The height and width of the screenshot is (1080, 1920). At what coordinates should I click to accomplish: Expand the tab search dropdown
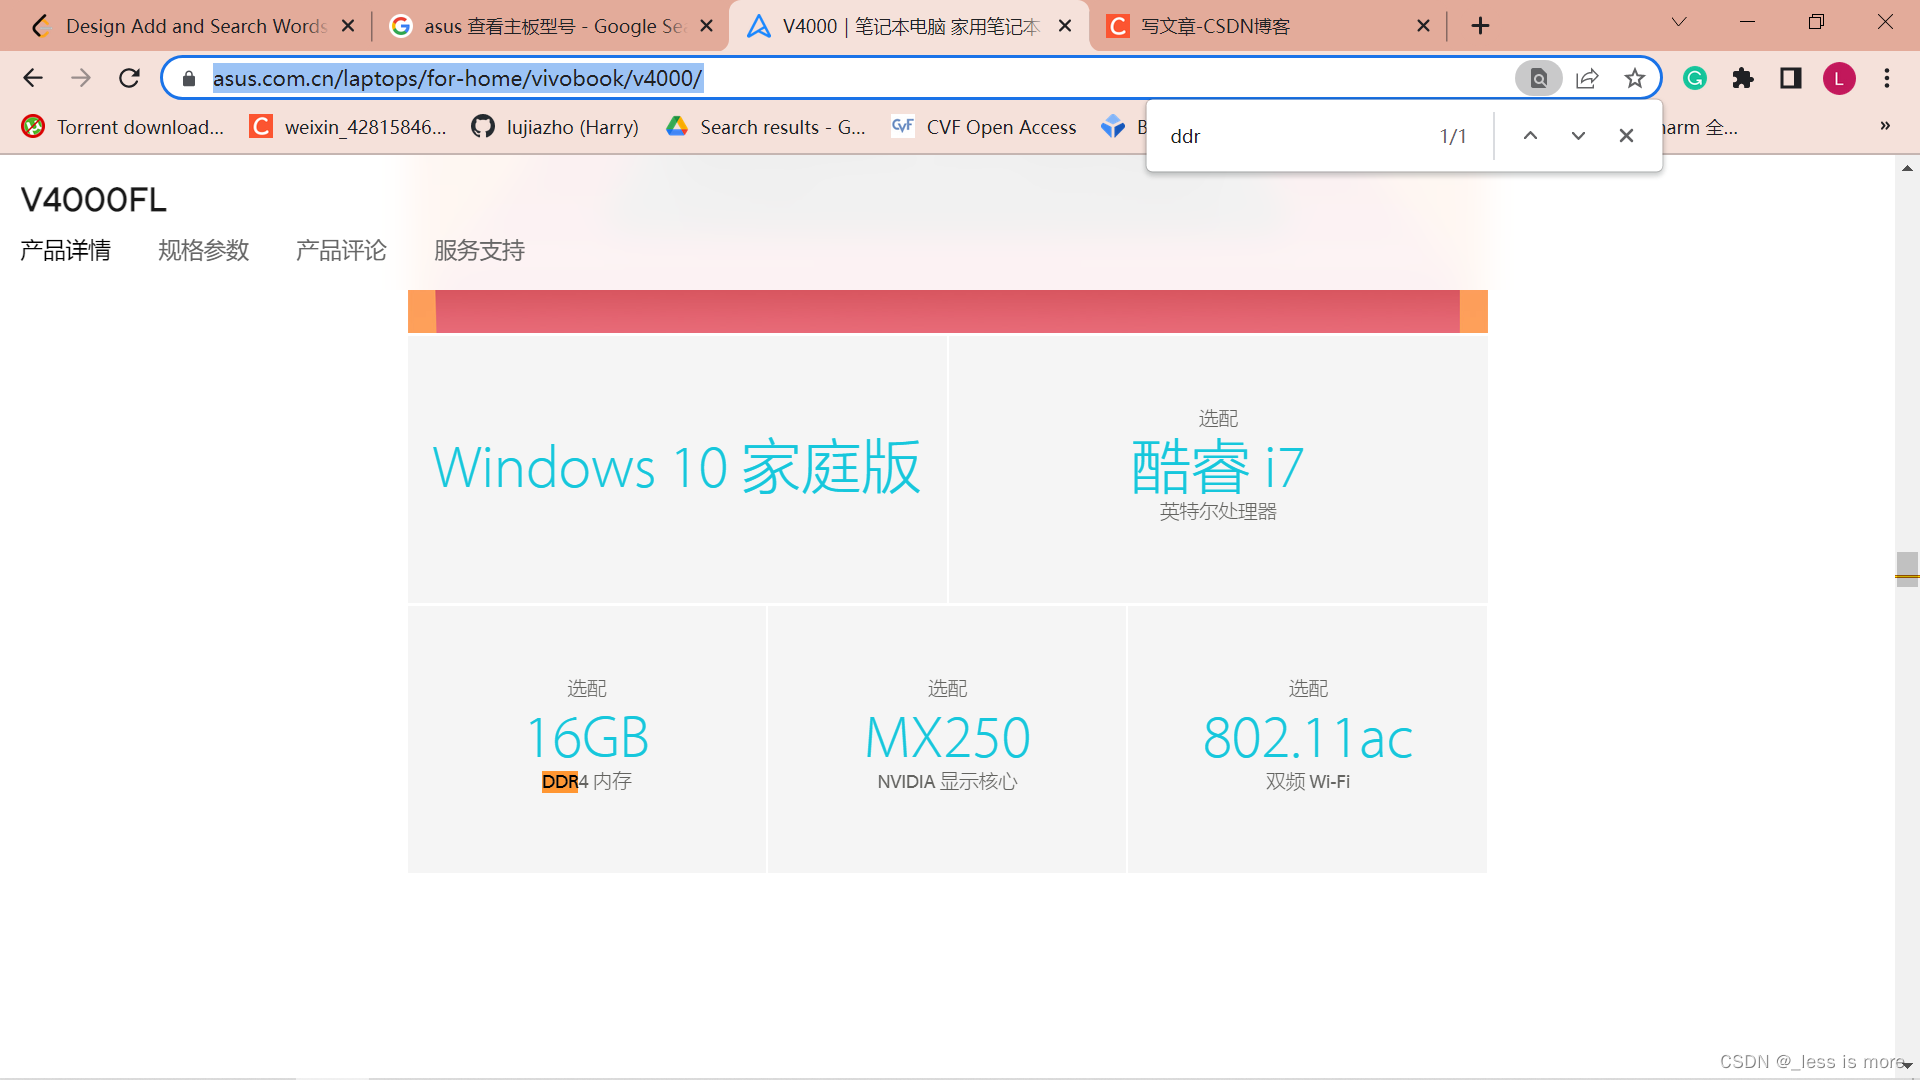pos(1679,22)
